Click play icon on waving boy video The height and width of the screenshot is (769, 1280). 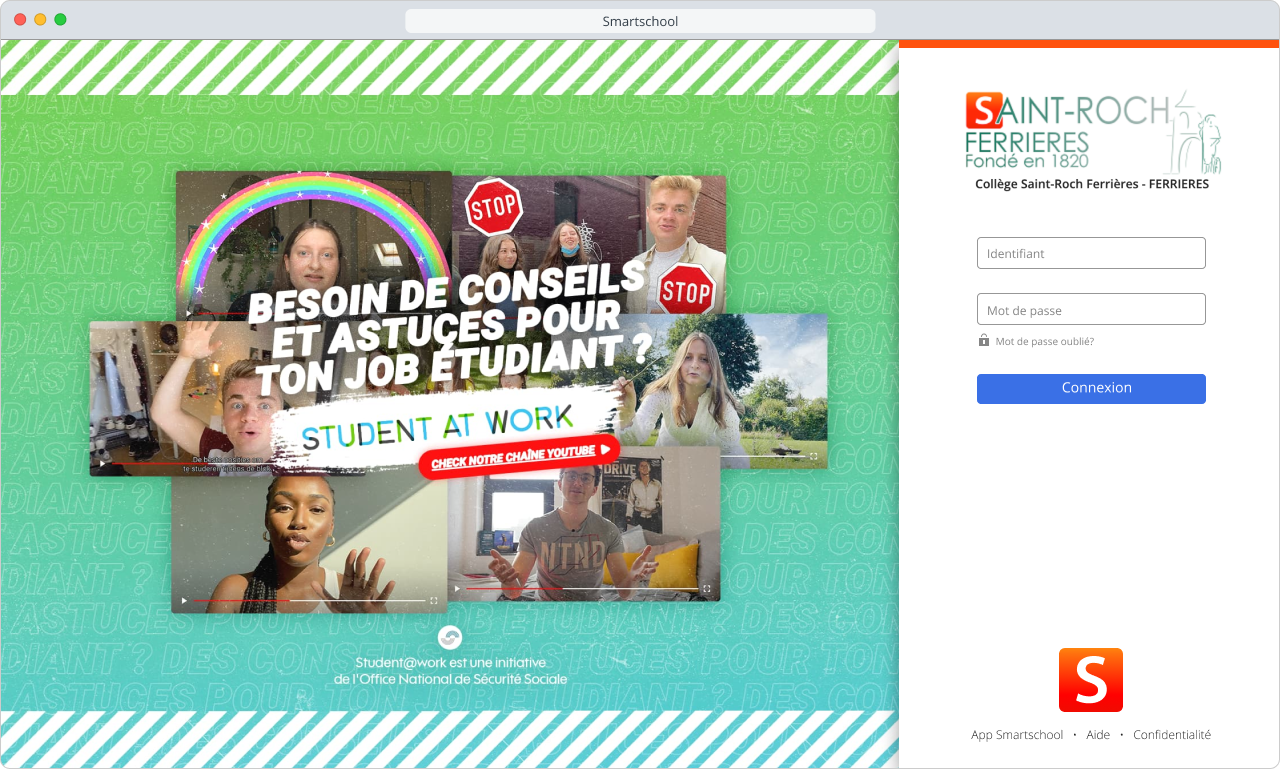pyautogui.click(x=102, y=464)
